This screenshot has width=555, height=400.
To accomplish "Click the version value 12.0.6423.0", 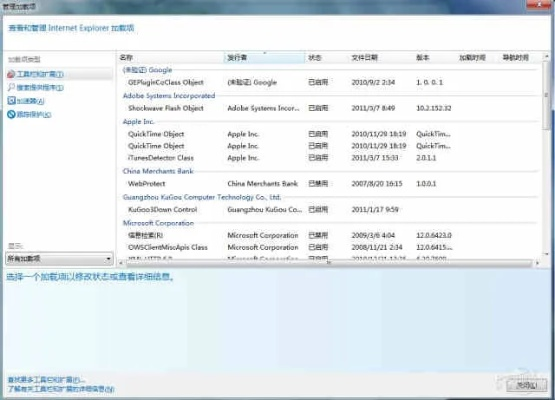I will pyautogui.click(x=434, y=235).
